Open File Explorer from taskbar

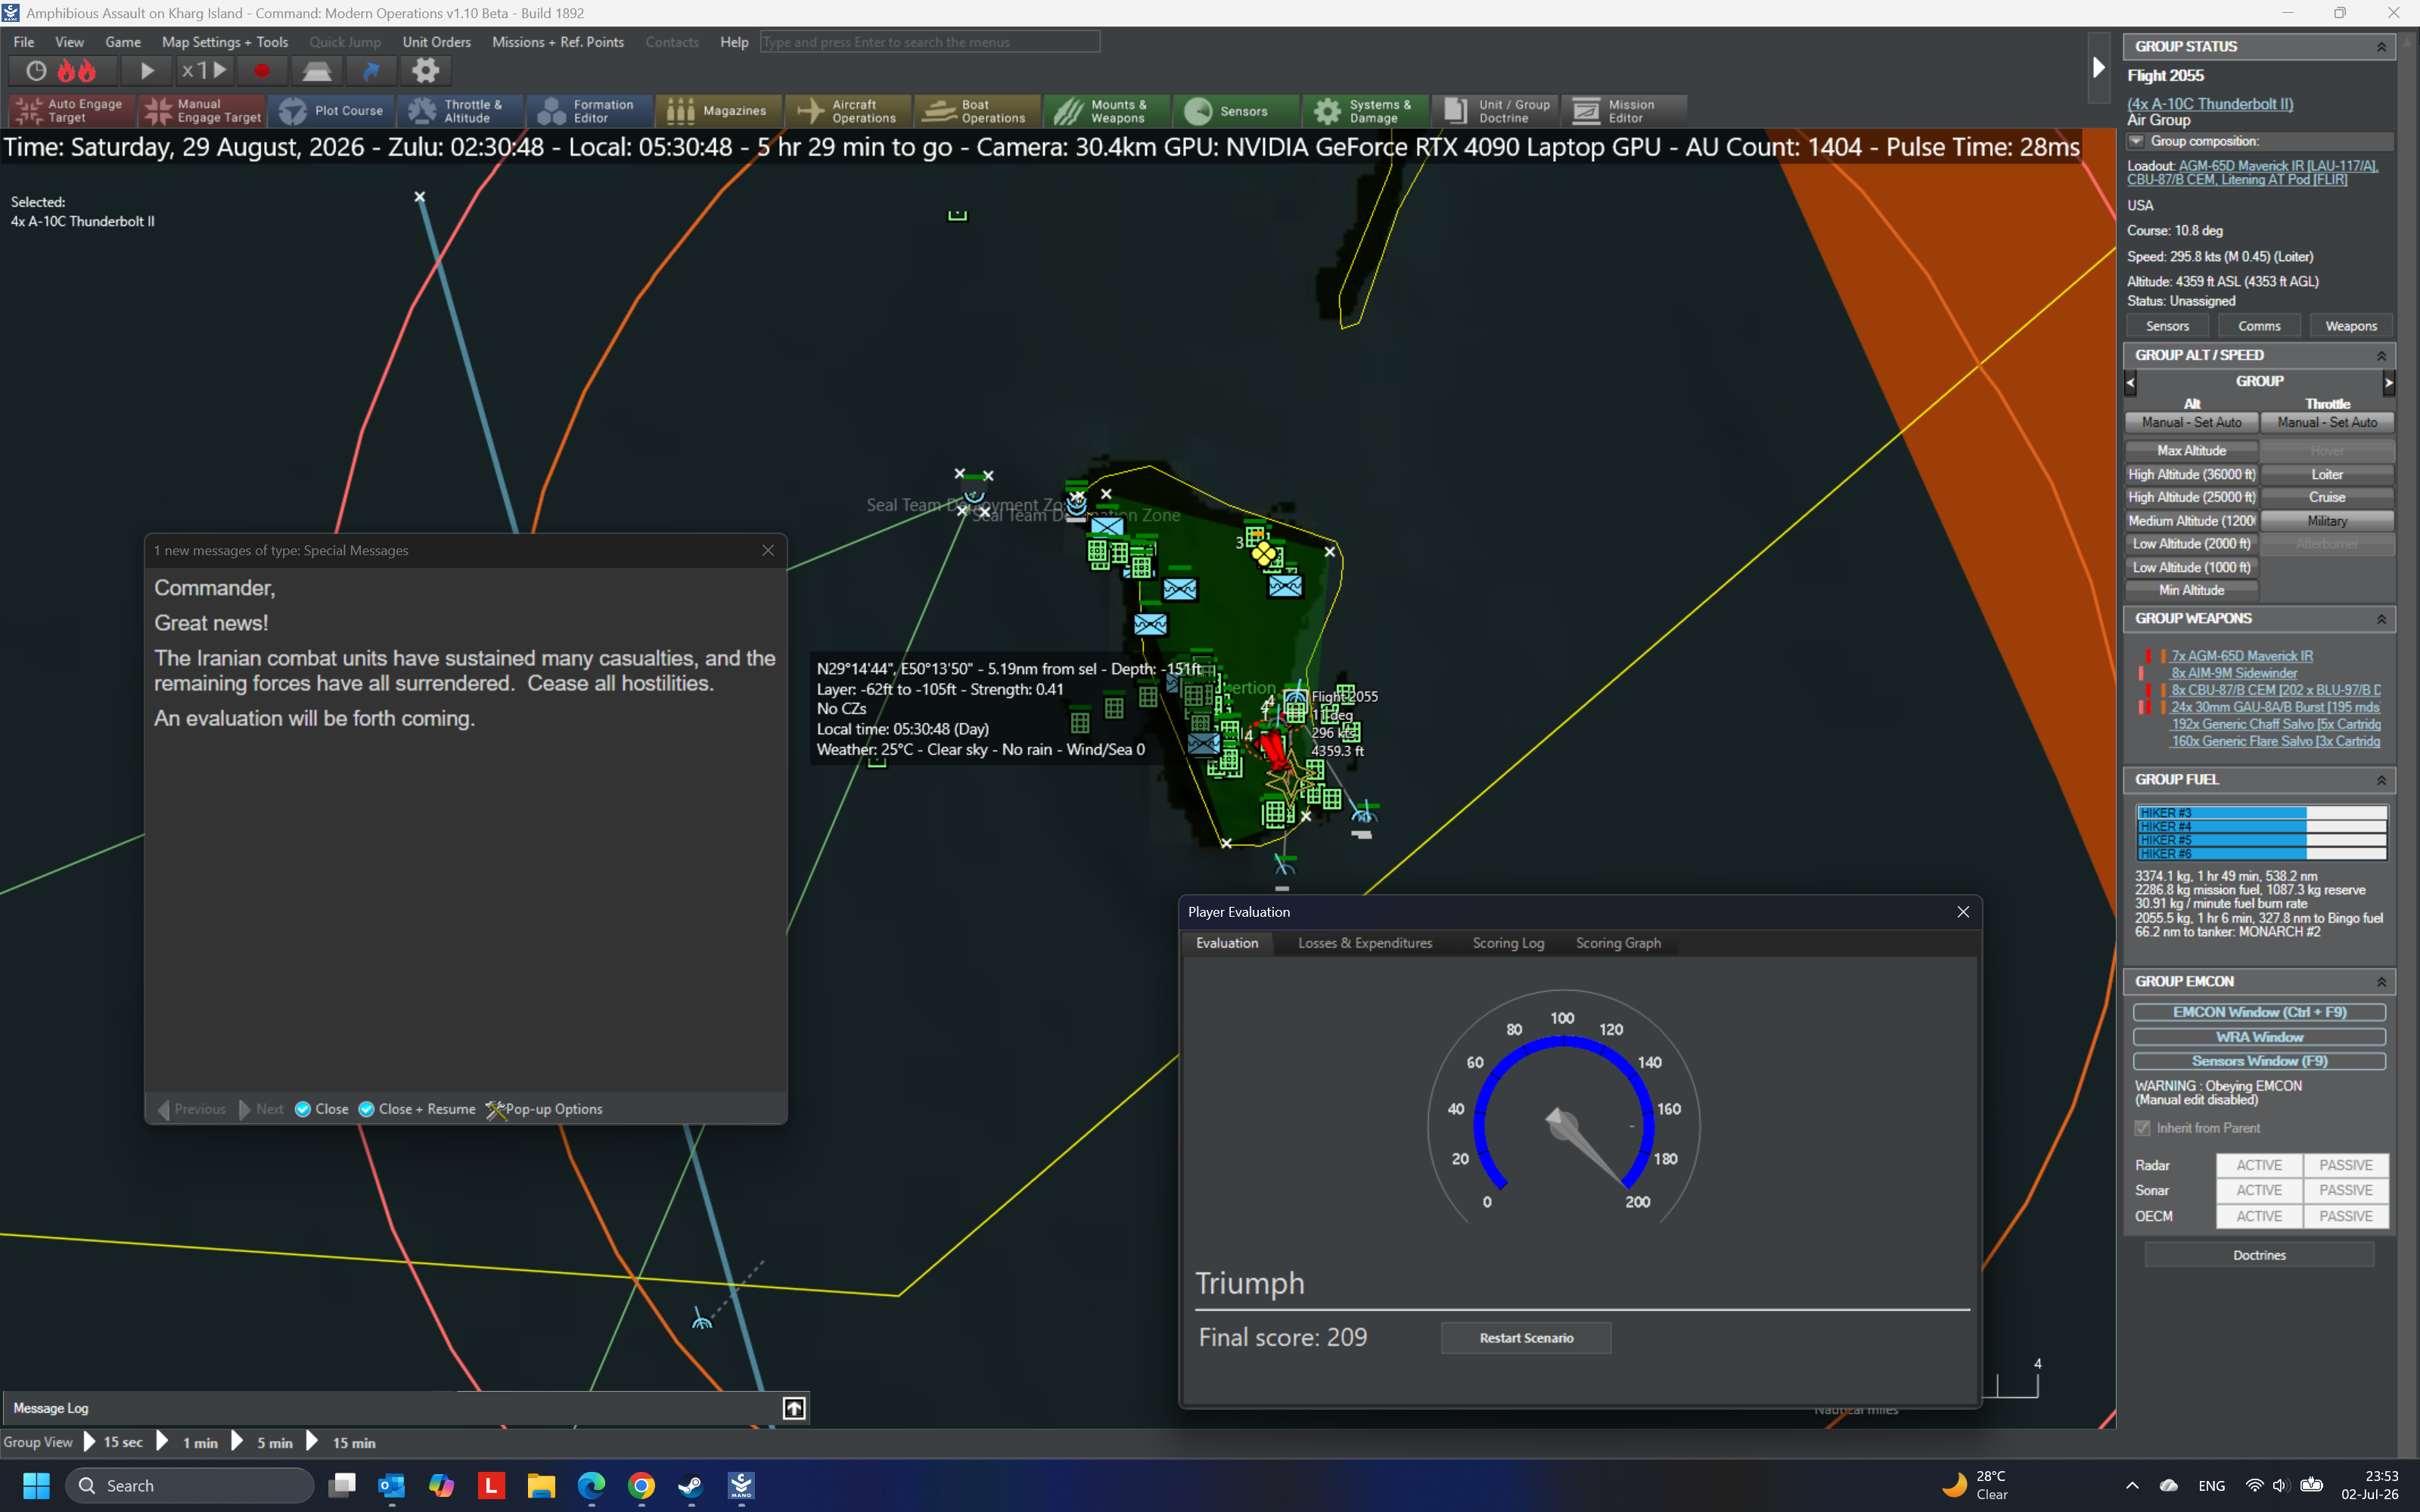[x=541, y=1485]
